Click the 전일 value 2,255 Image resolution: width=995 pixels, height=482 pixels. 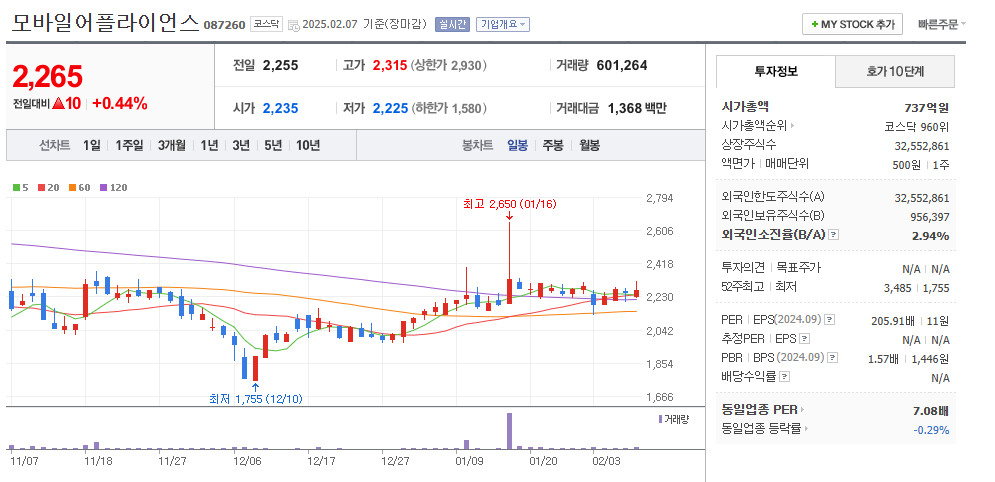pos(280,65)
